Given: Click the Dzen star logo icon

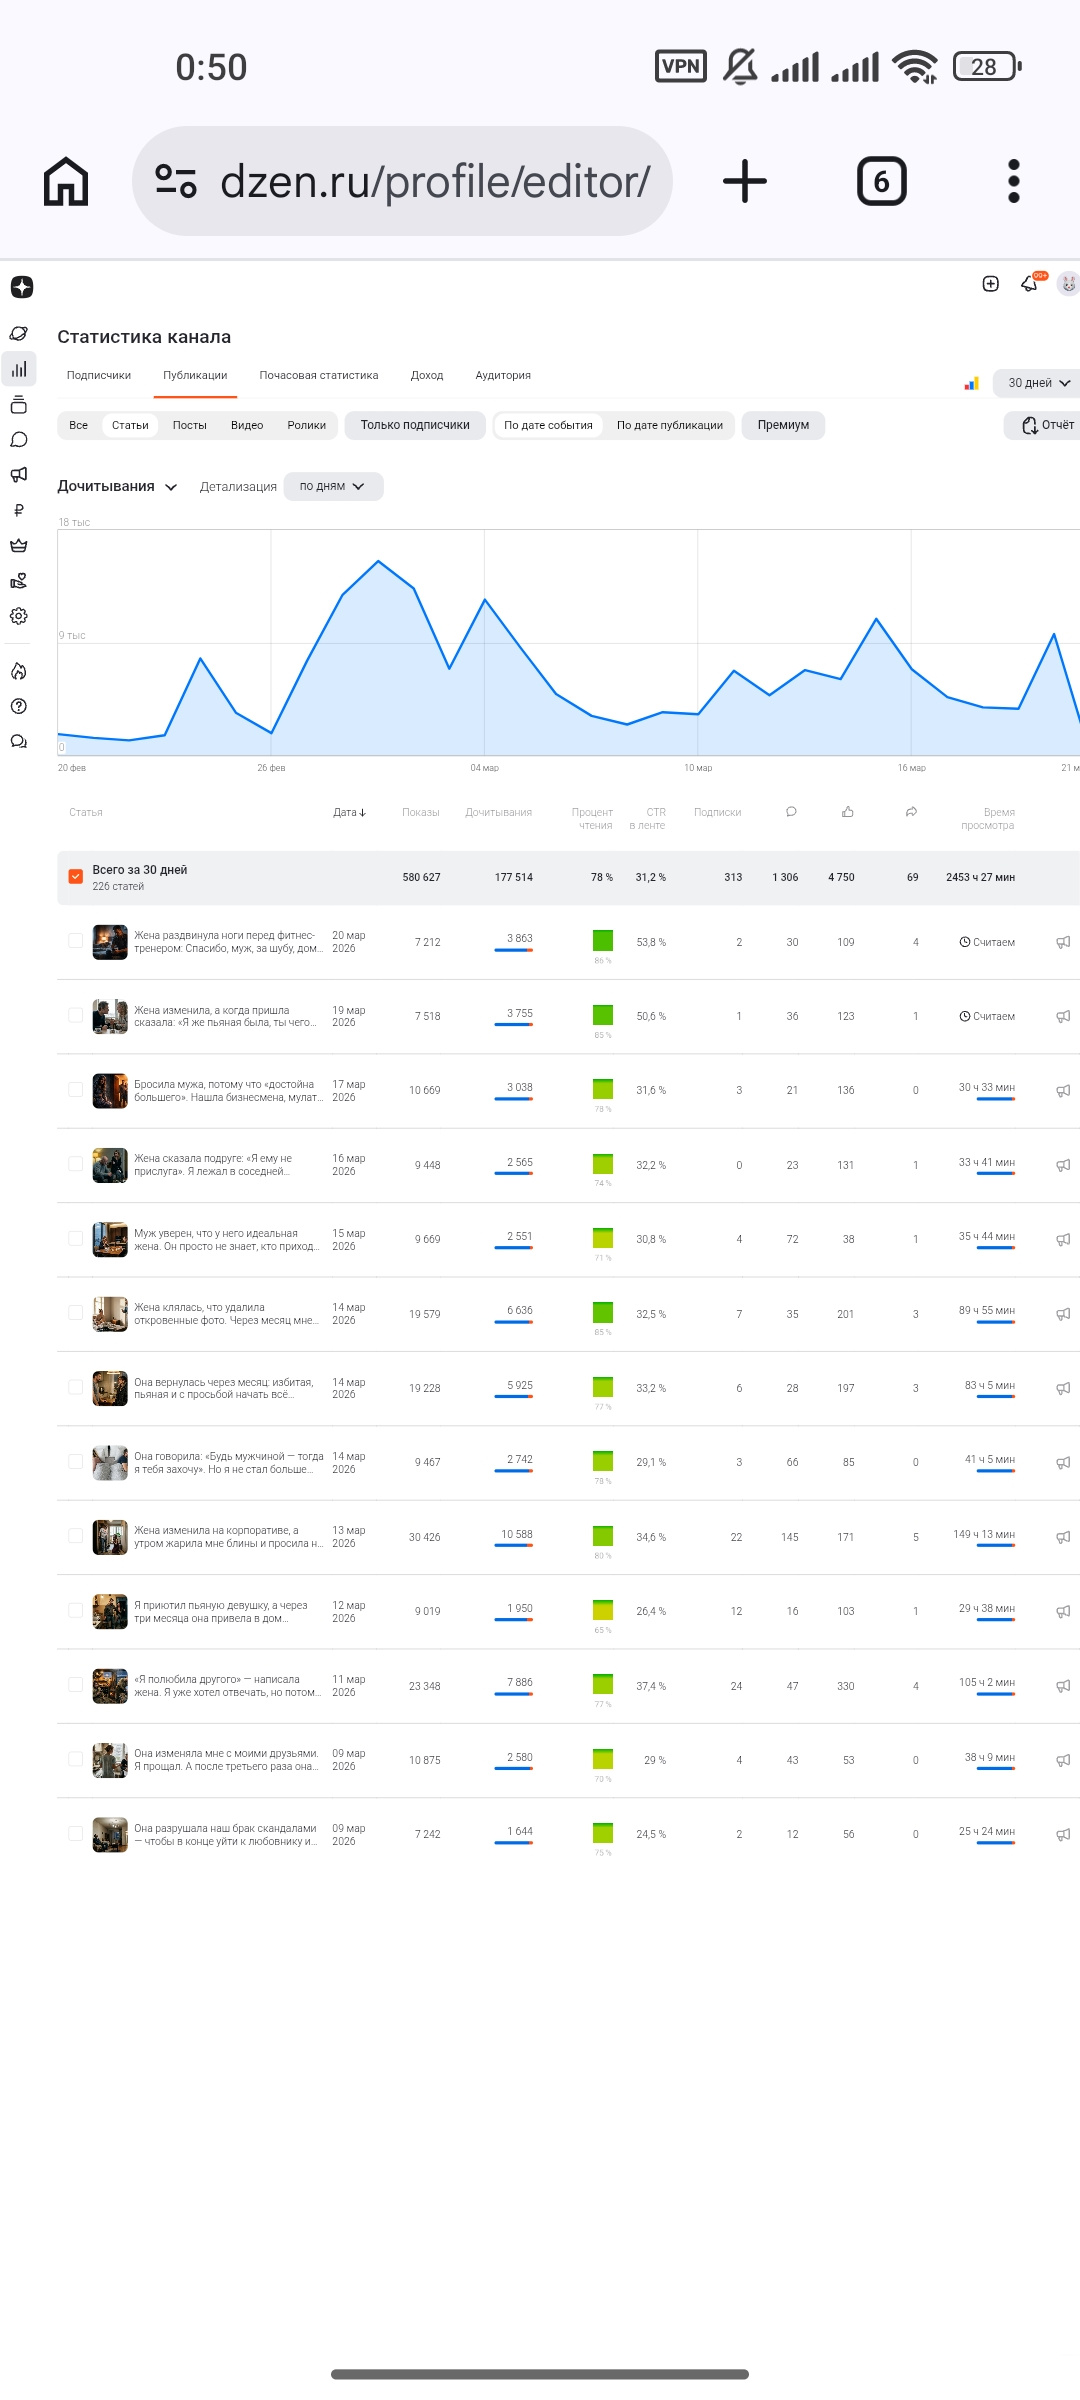Looking at the screenshot, I should pos(22,287).
